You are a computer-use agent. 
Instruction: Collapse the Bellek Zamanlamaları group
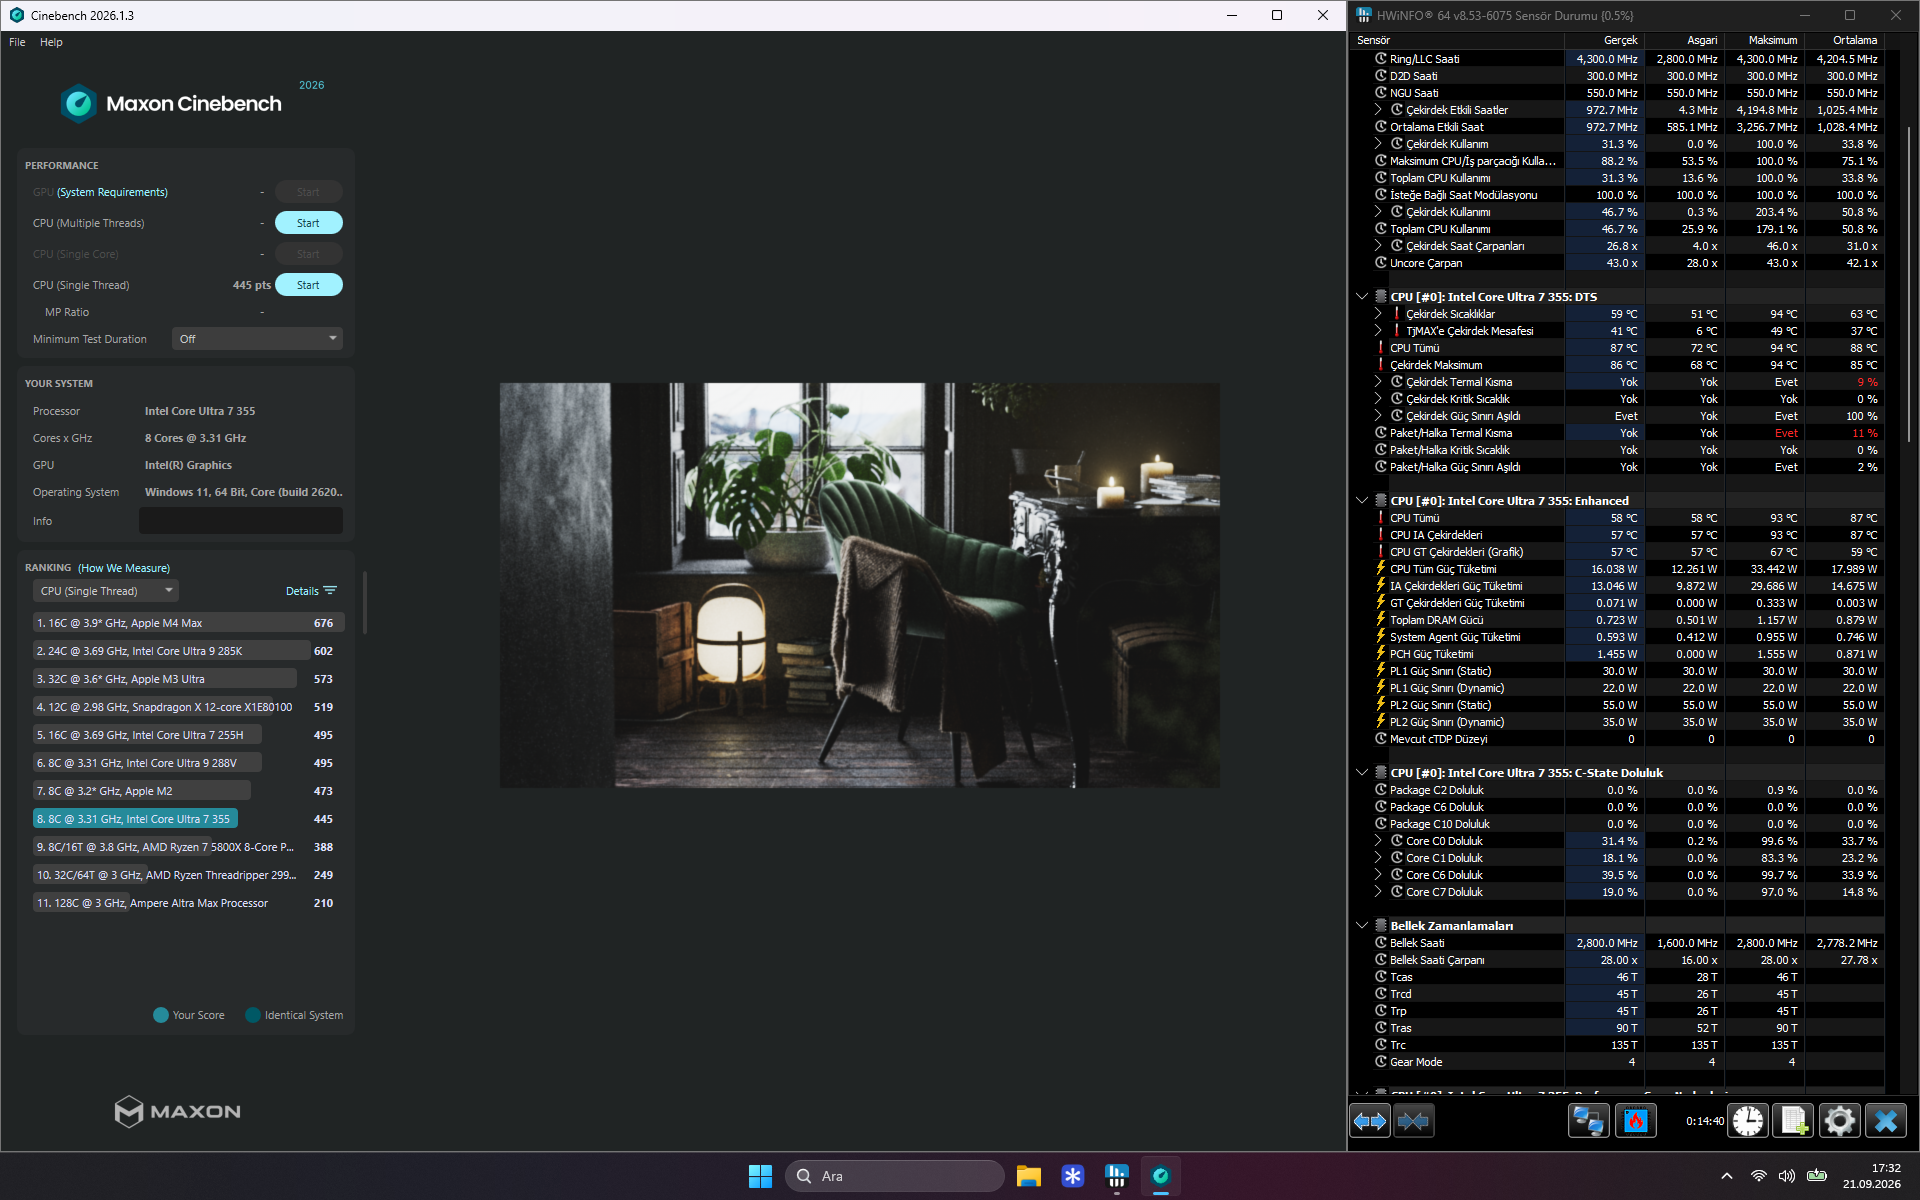click(1361, 926)
